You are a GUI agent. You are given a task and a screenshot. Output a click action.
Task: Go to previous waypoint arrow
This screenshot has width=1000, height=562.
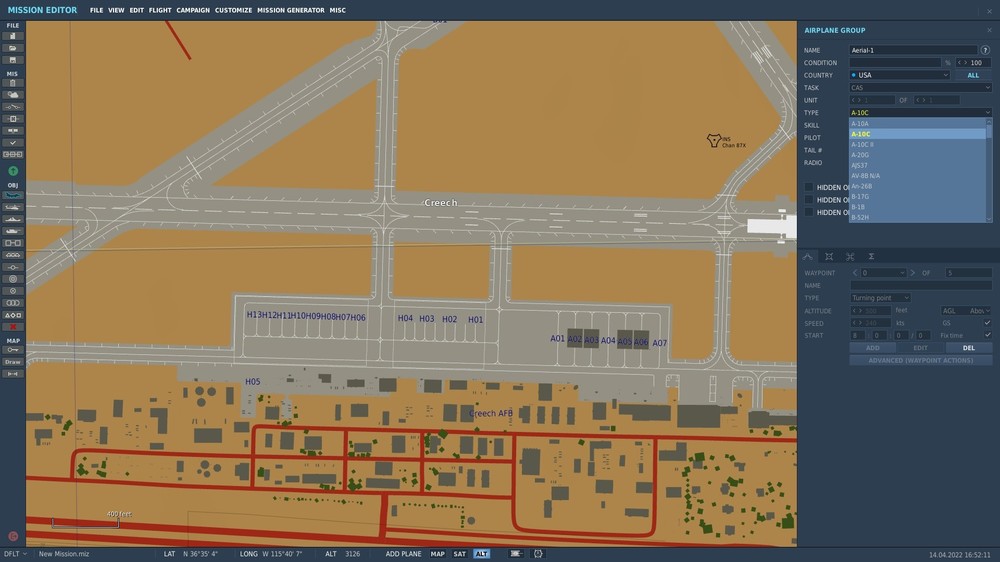click(855, 273)
